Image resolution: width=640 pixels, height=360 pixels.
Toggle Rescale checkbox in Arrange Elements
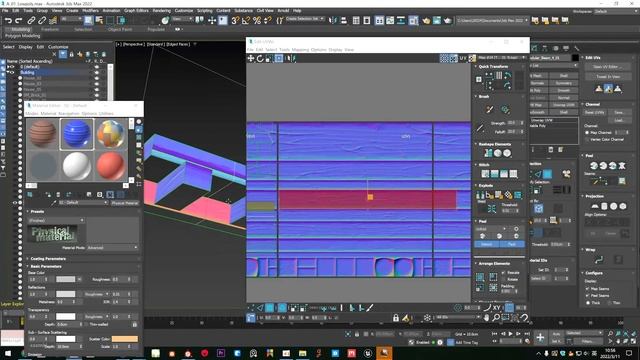503,273
